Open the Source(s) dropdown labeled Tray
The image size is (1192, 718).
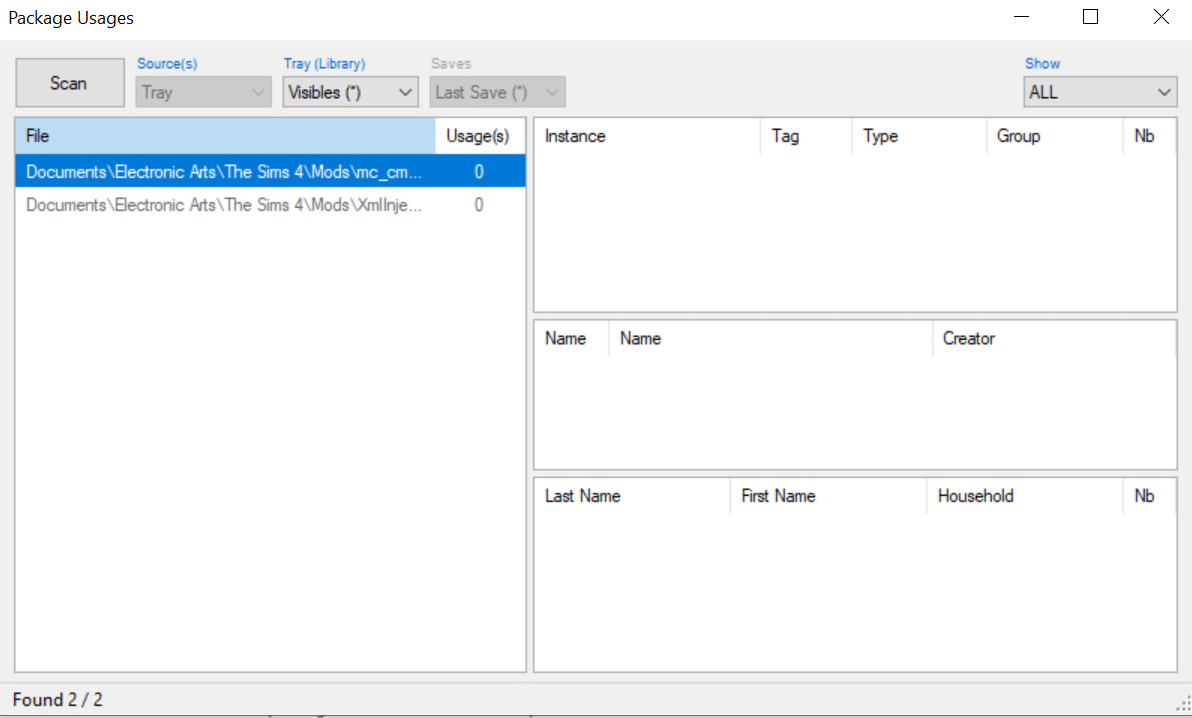[203, 91]
